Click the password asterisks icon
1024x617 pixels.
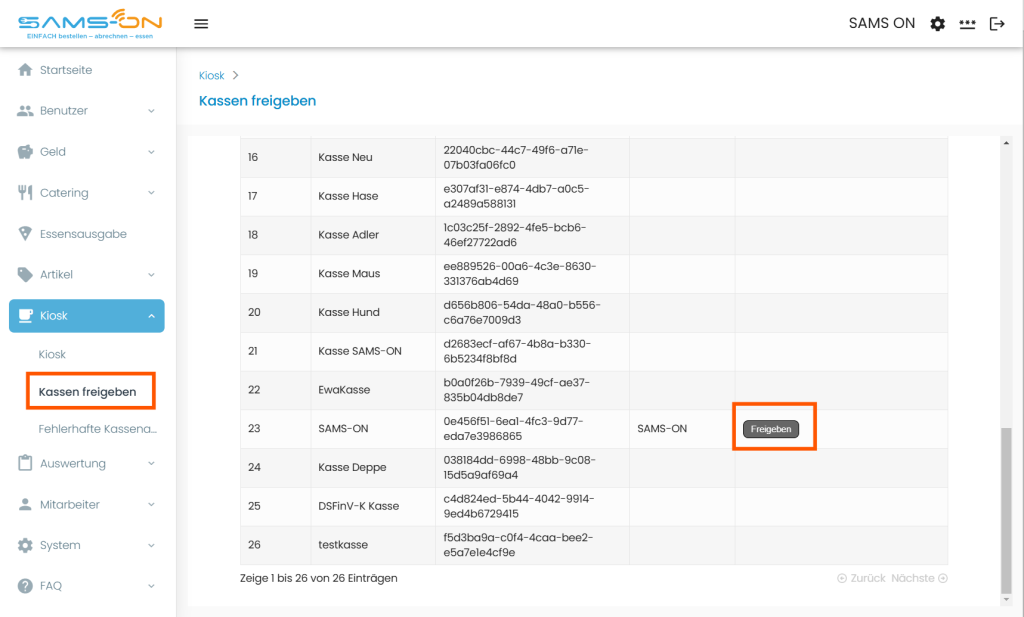[967, 24]
